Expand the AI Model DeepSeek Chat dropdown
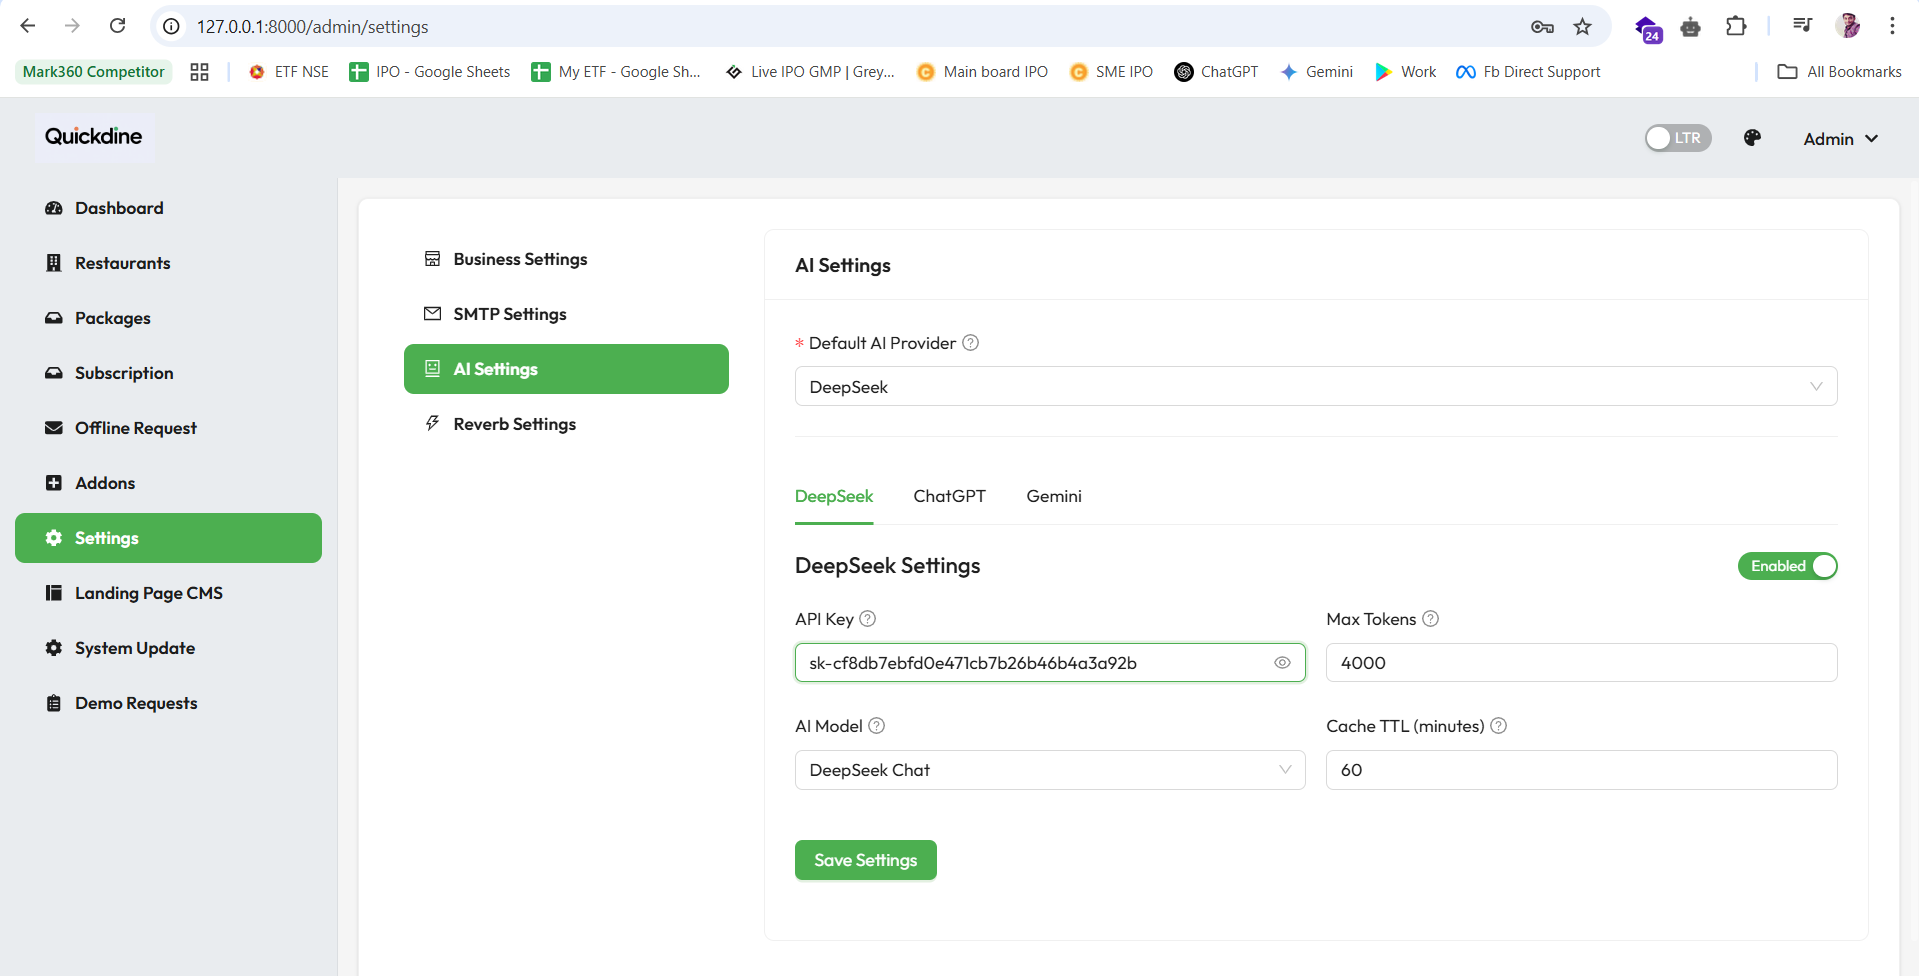The image size is (1919, 976). coord(1050,770)
